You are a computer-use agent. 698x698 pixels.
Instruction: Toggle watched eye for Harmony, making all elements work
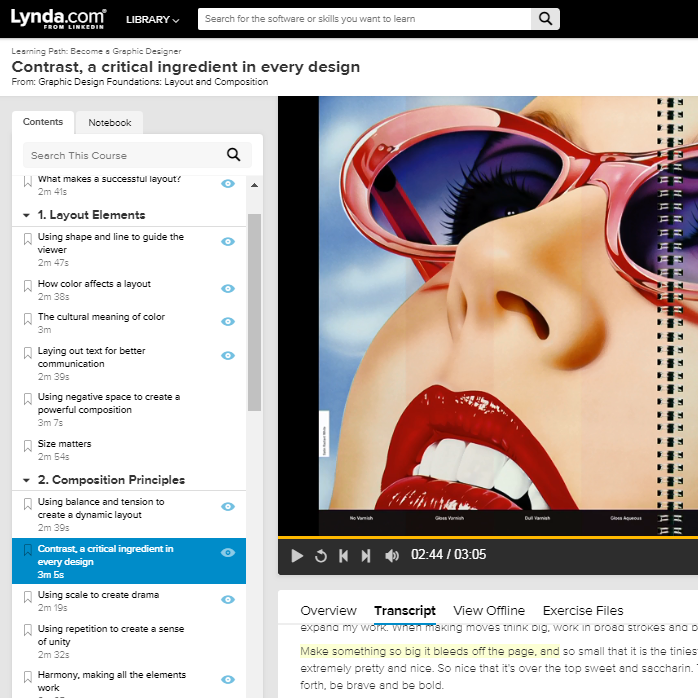tap(228, 679)
